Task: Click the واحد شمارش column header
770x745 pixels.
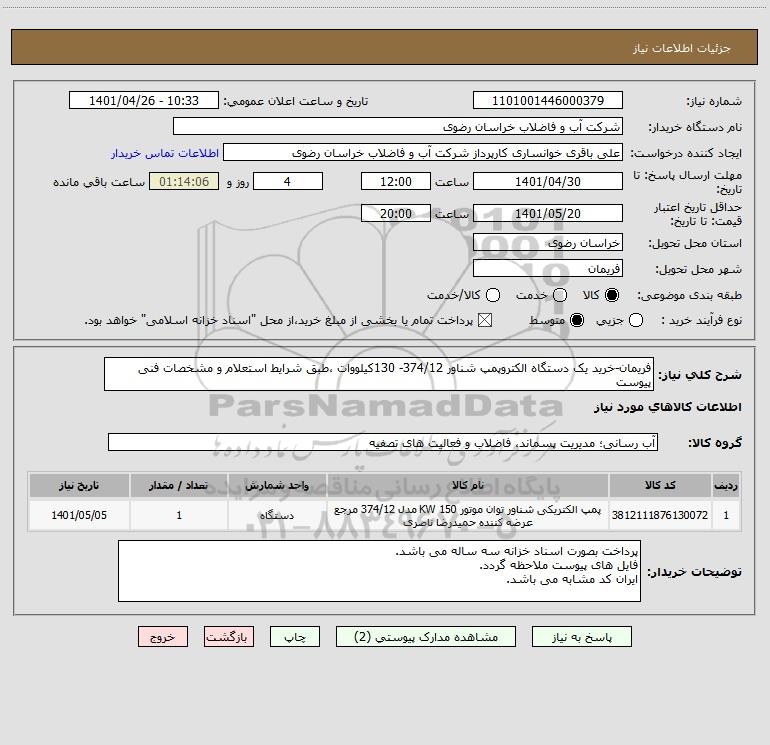Action: 277,485
